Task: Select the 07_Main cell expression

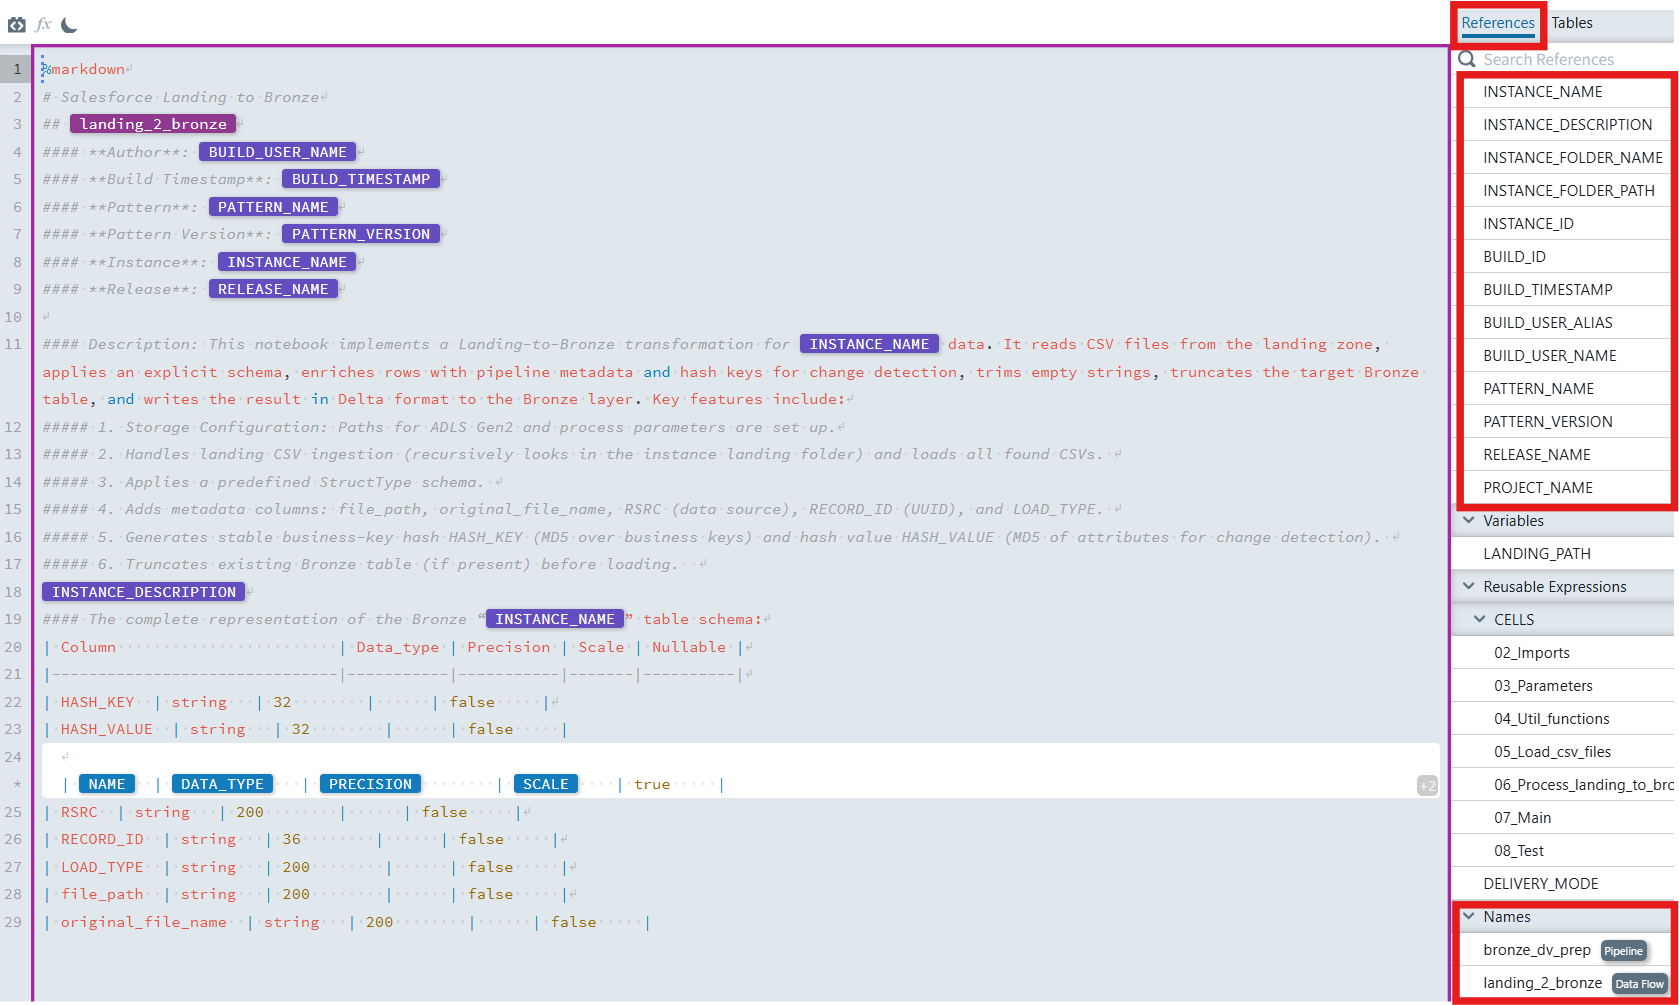Action: pyautogui.click(x=1522, y=818)
